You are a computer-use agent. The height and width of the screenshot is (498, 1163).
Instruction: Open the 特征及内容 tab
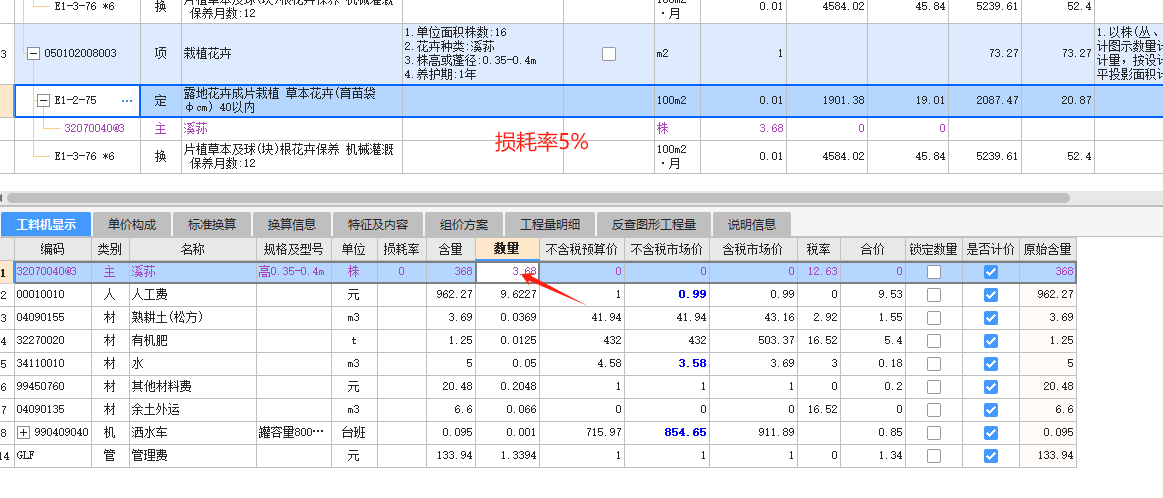tap(378, 224)
